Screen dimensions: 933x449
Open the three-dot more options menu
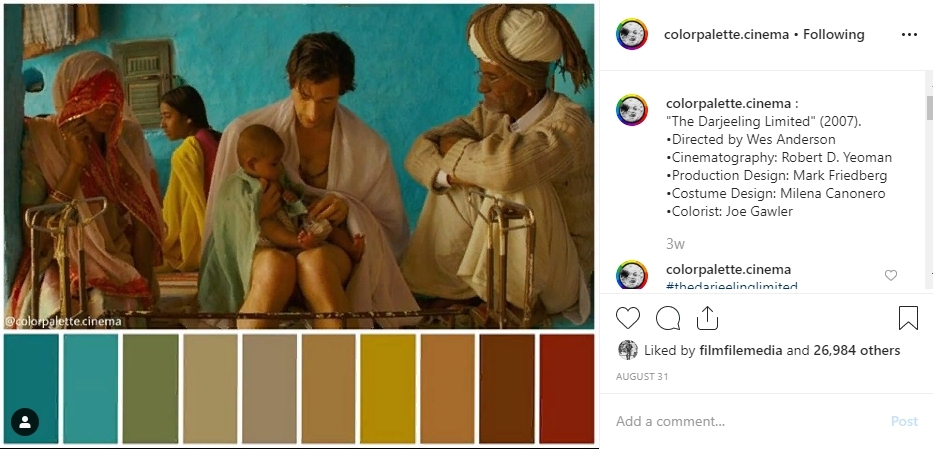point(909,34)
